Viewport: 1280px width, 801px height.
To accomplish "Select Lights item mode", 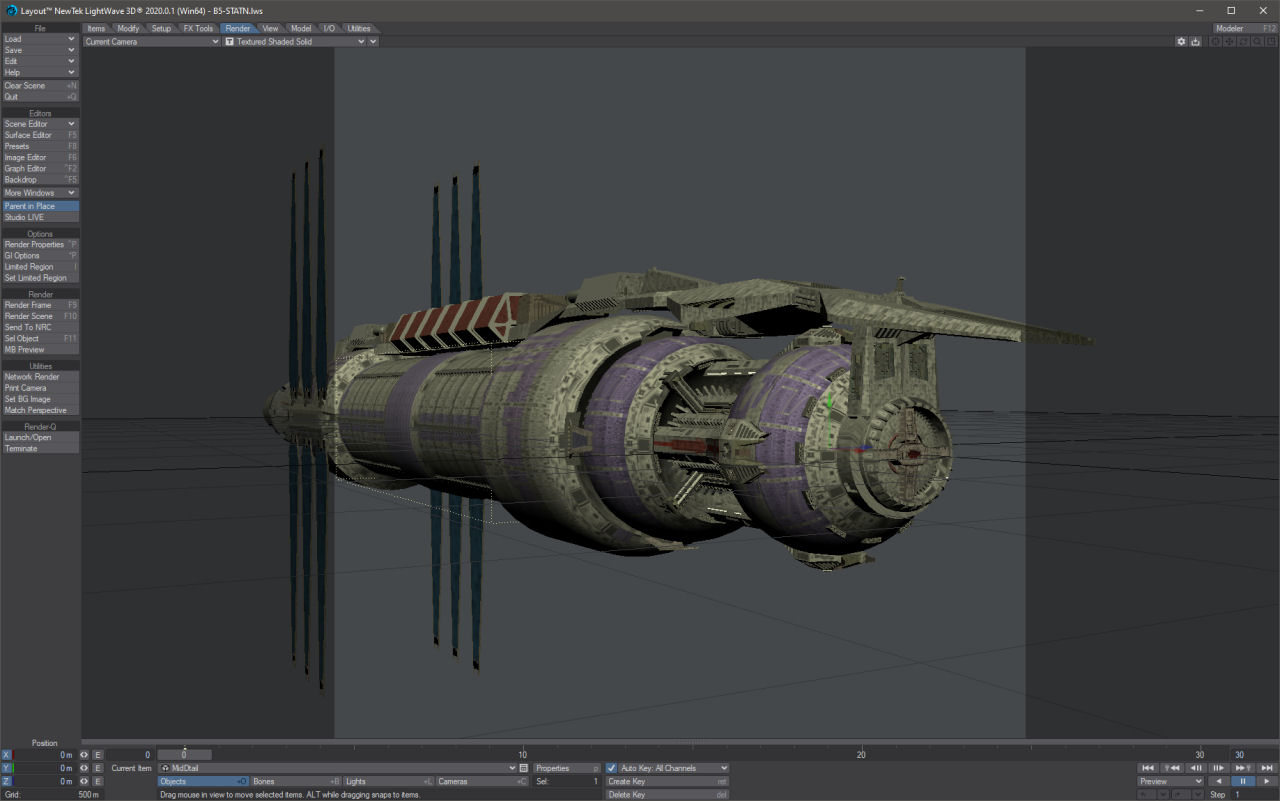I will click(388, 781).
